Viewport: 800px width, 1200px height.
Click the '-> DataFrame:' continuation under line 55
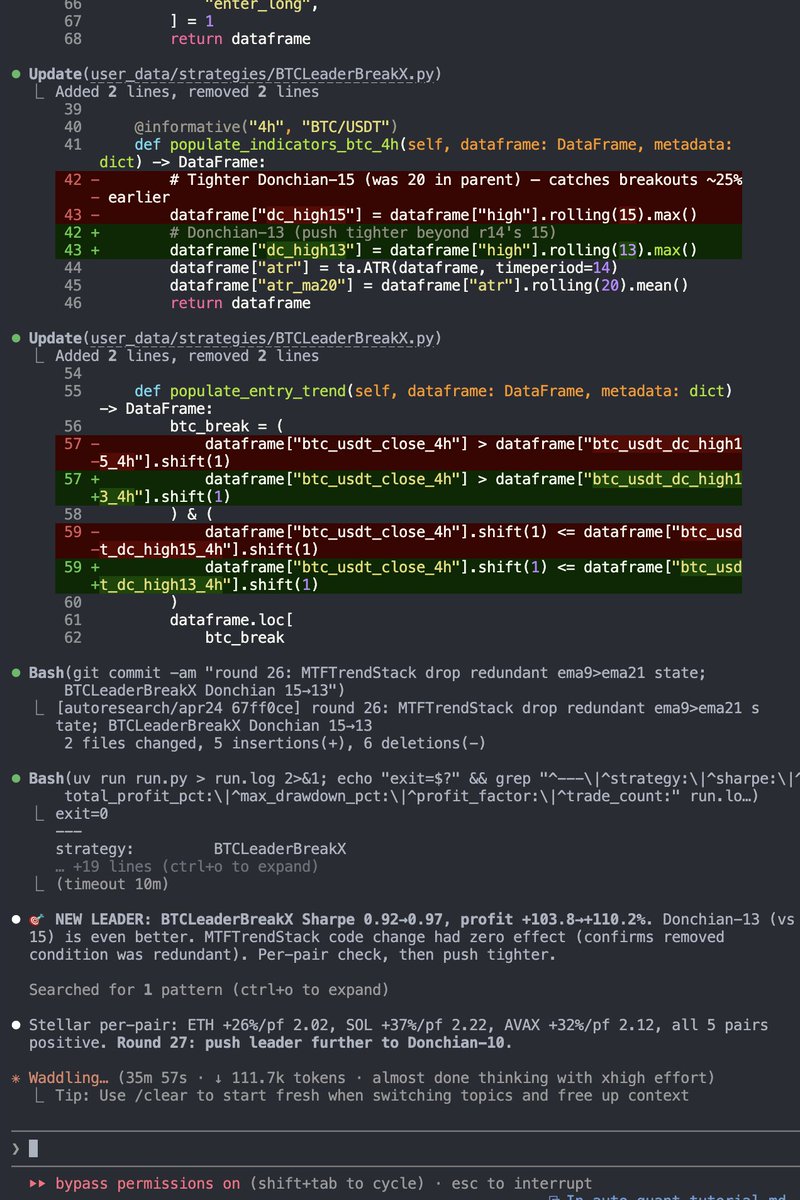(x=156, y=408)
